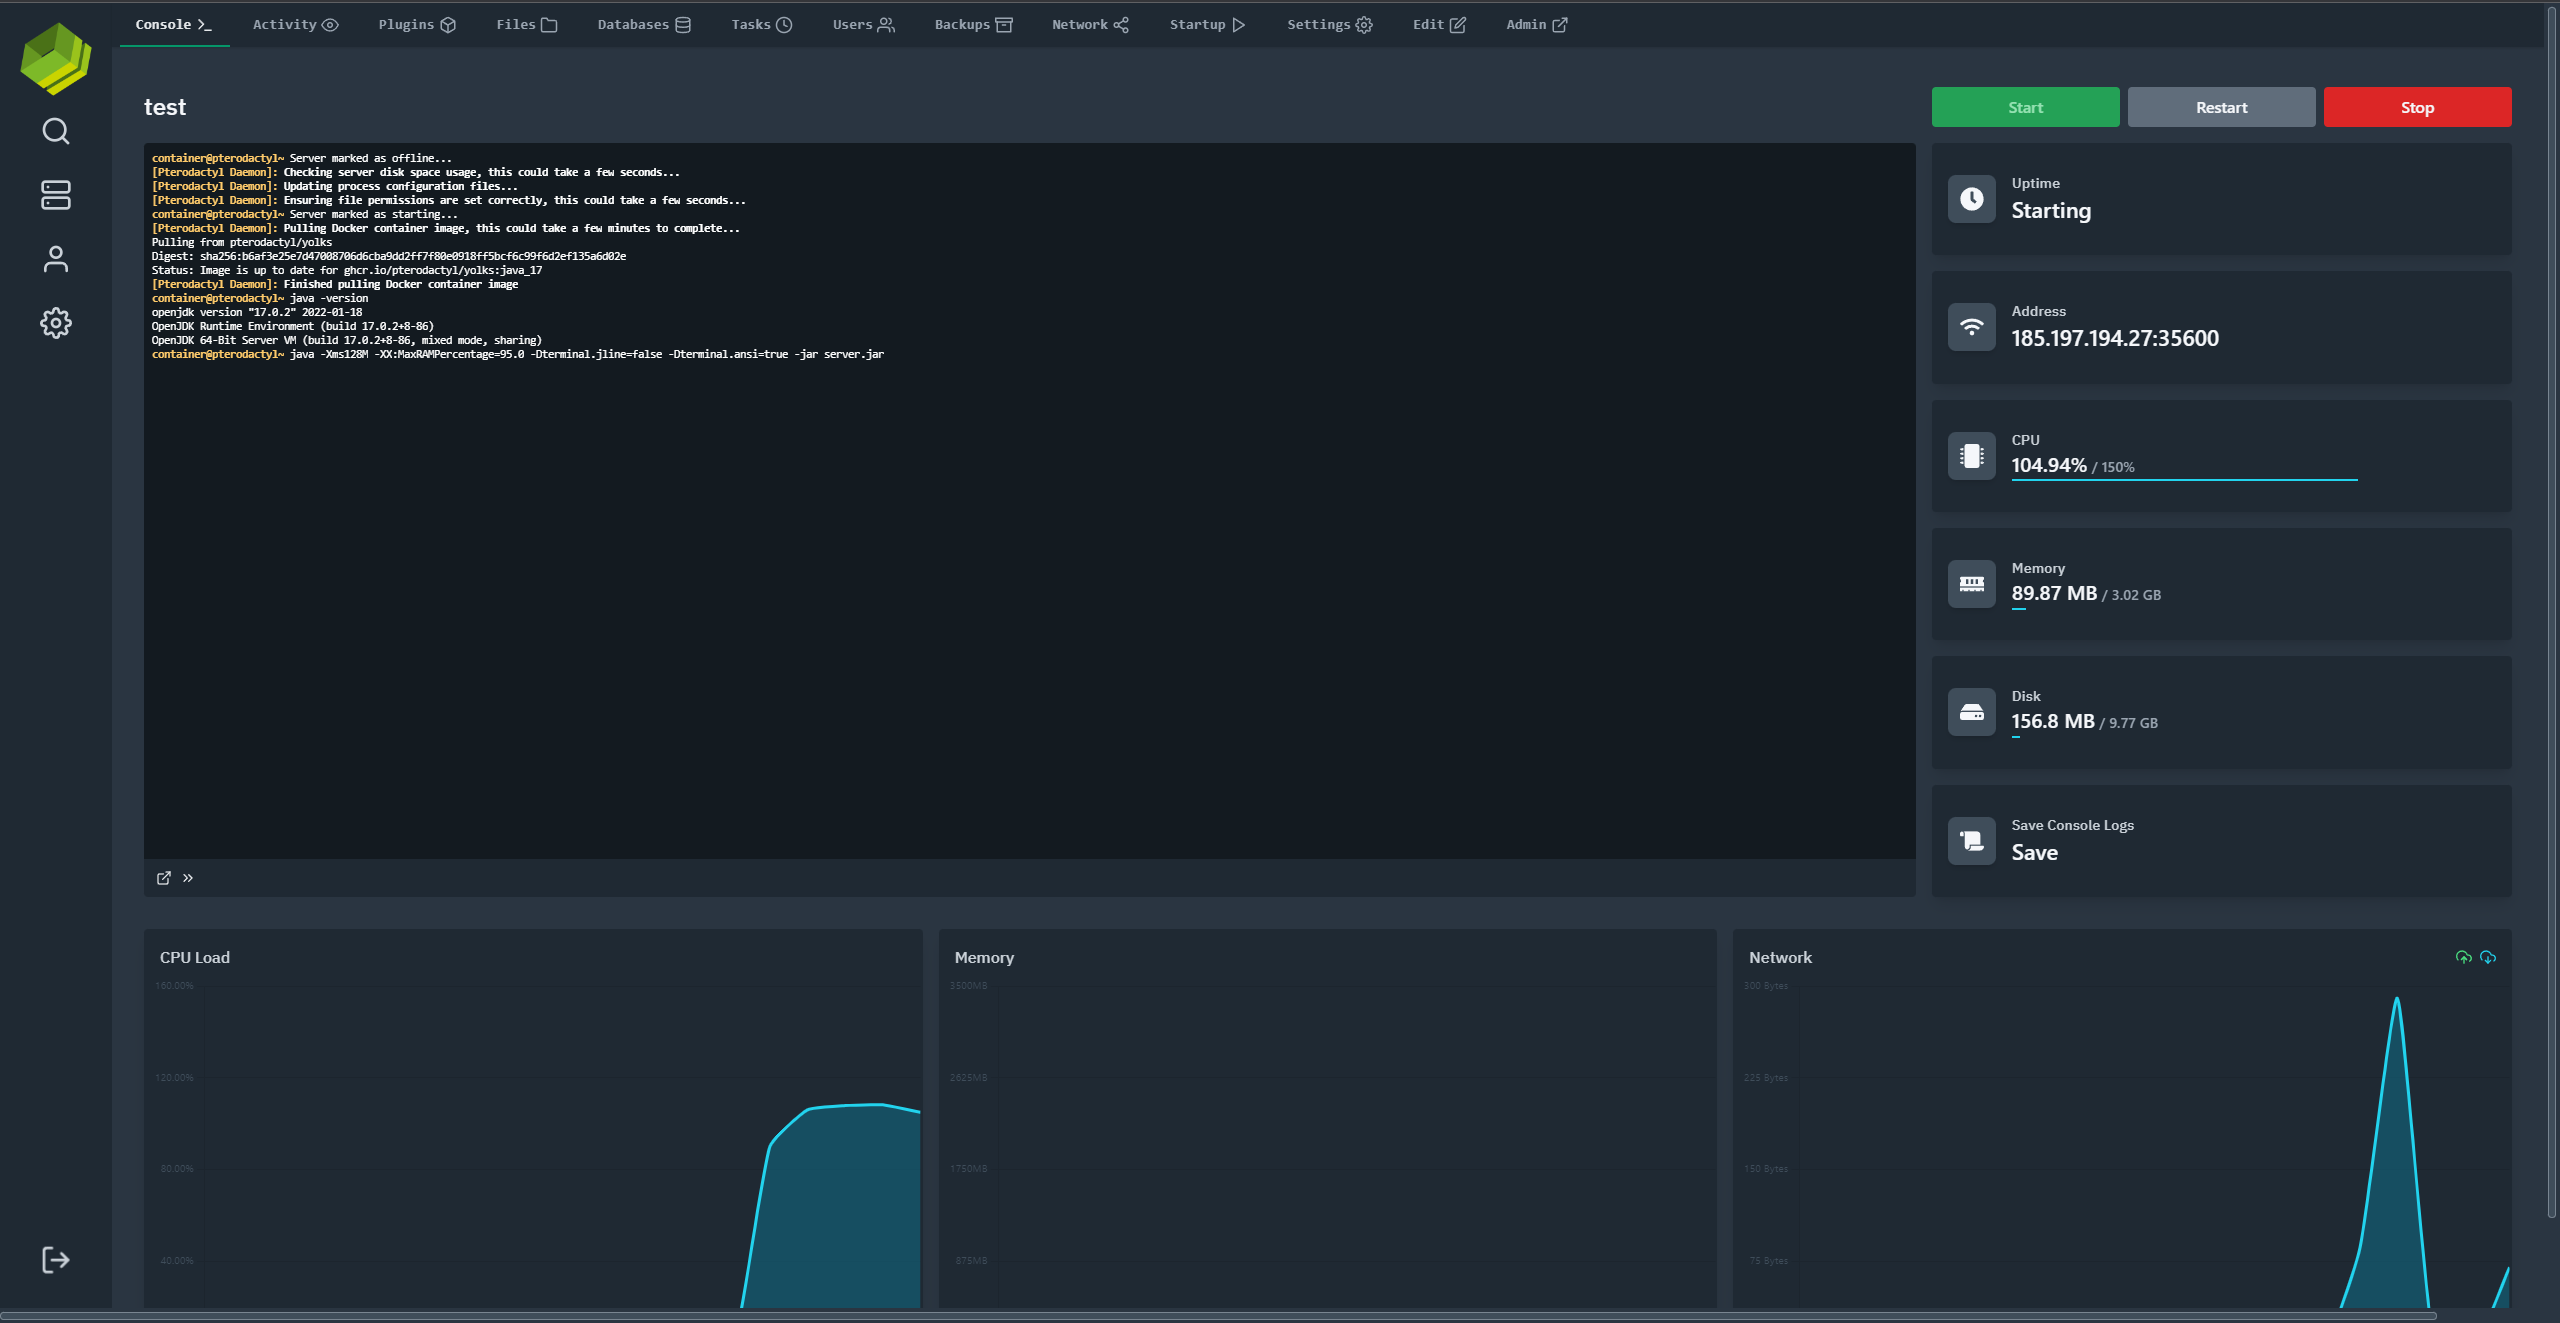The width and height of the screenshot is (2560, 1323).
Task: Switch to the Files tab
Action: [x=526, y=25]
